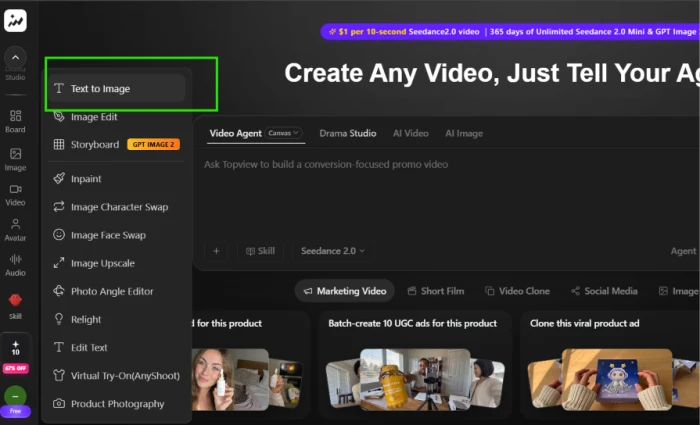700x425 pixels.
Task: Click the Product Photography camera icon
Action: click(59, 404)
